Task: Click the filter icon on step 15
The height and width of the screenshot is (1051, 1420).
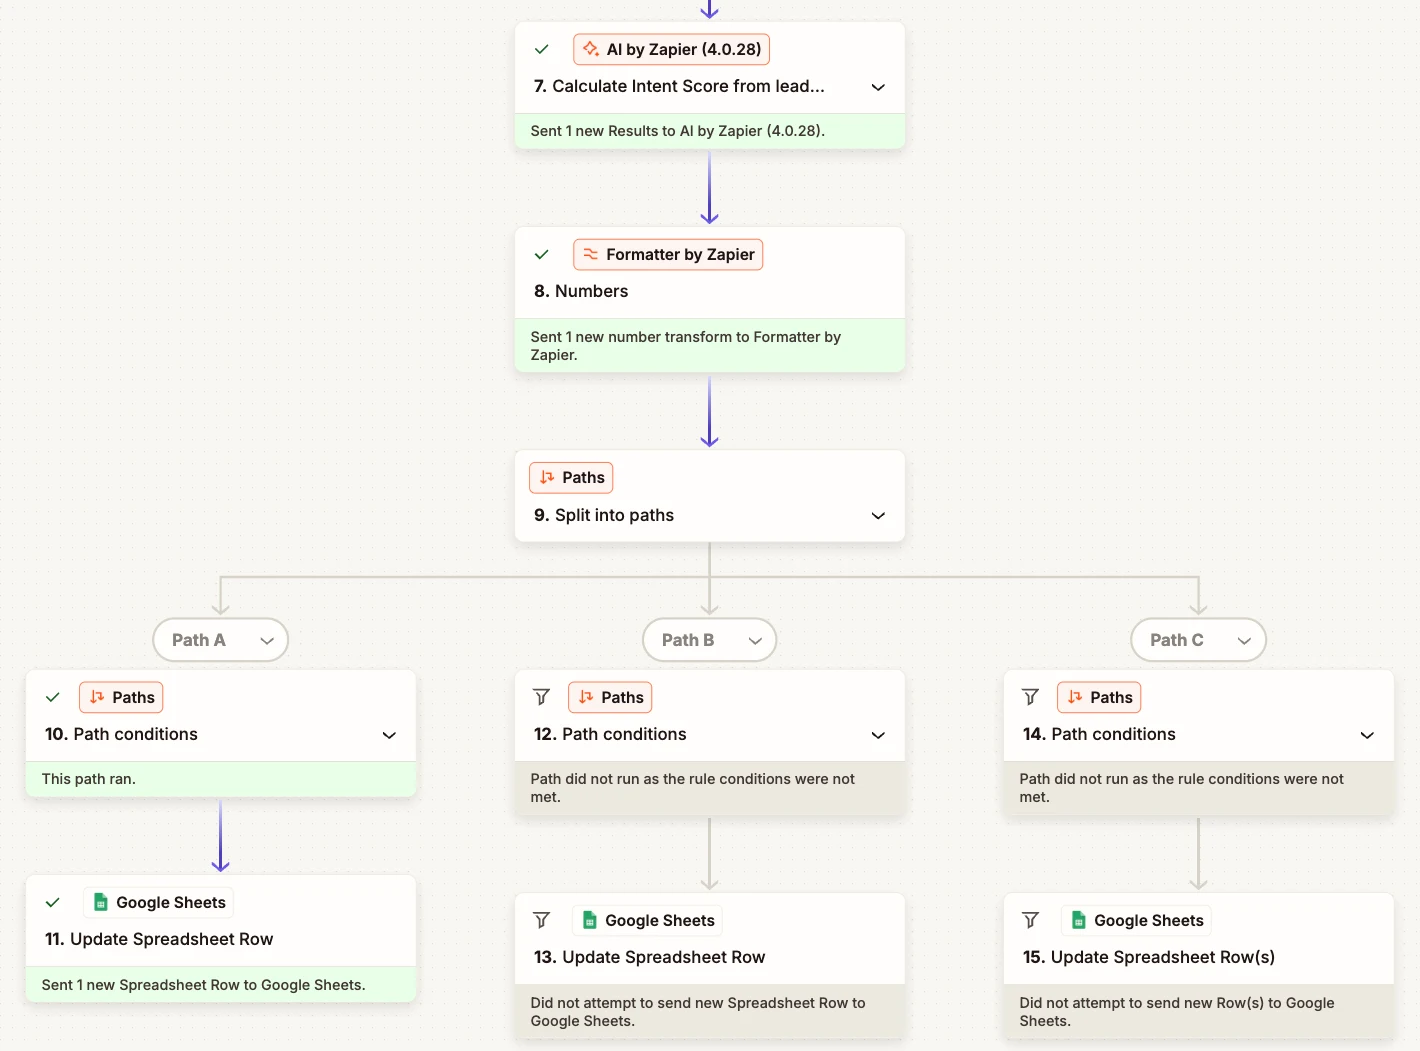Action: [1031, 920]
